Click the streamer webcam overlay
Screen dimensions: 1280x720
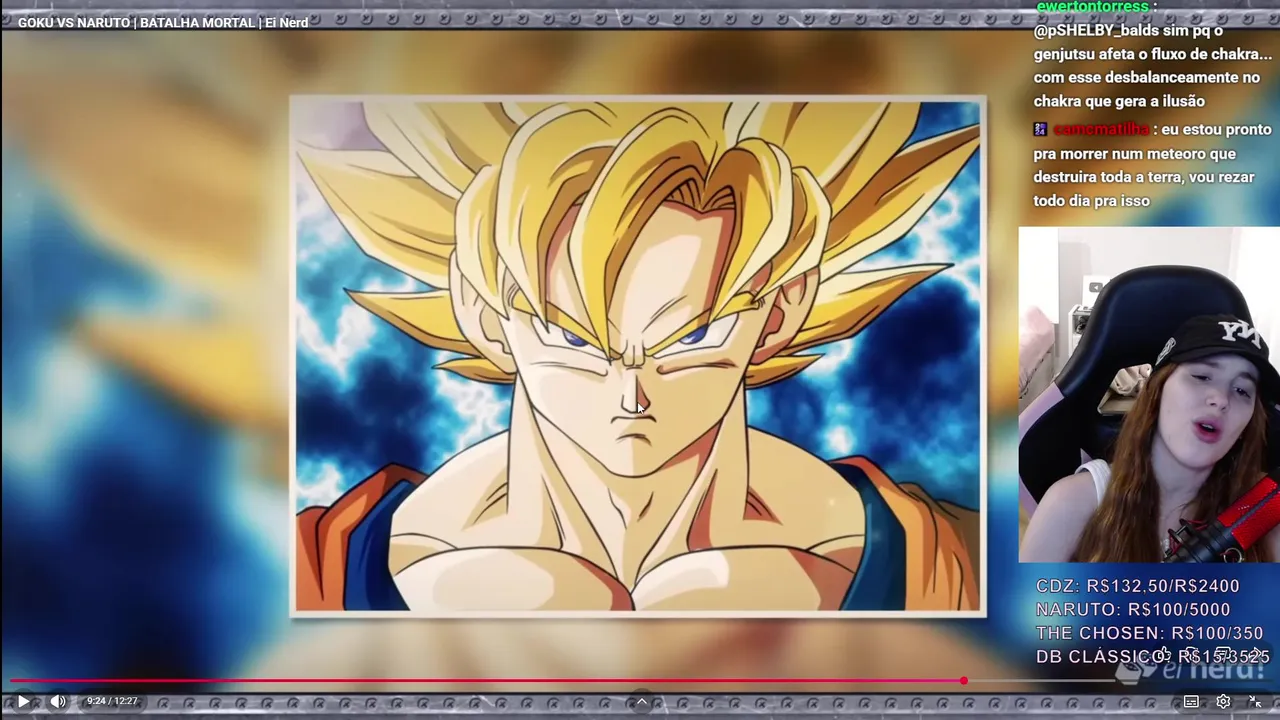tap(1149, 395)
